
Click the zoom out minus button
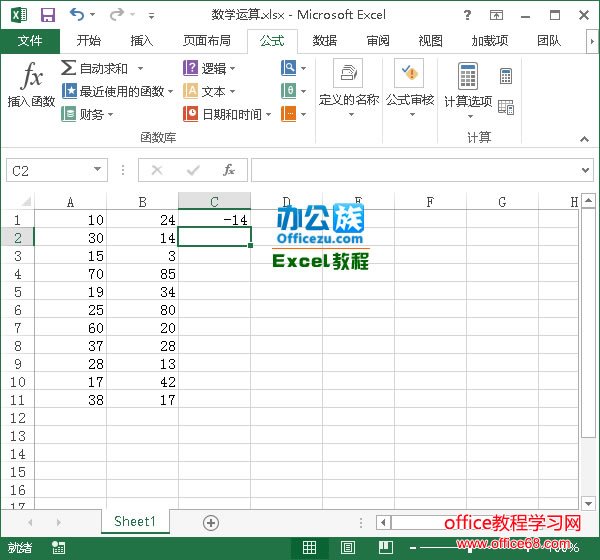coord(413,548)
